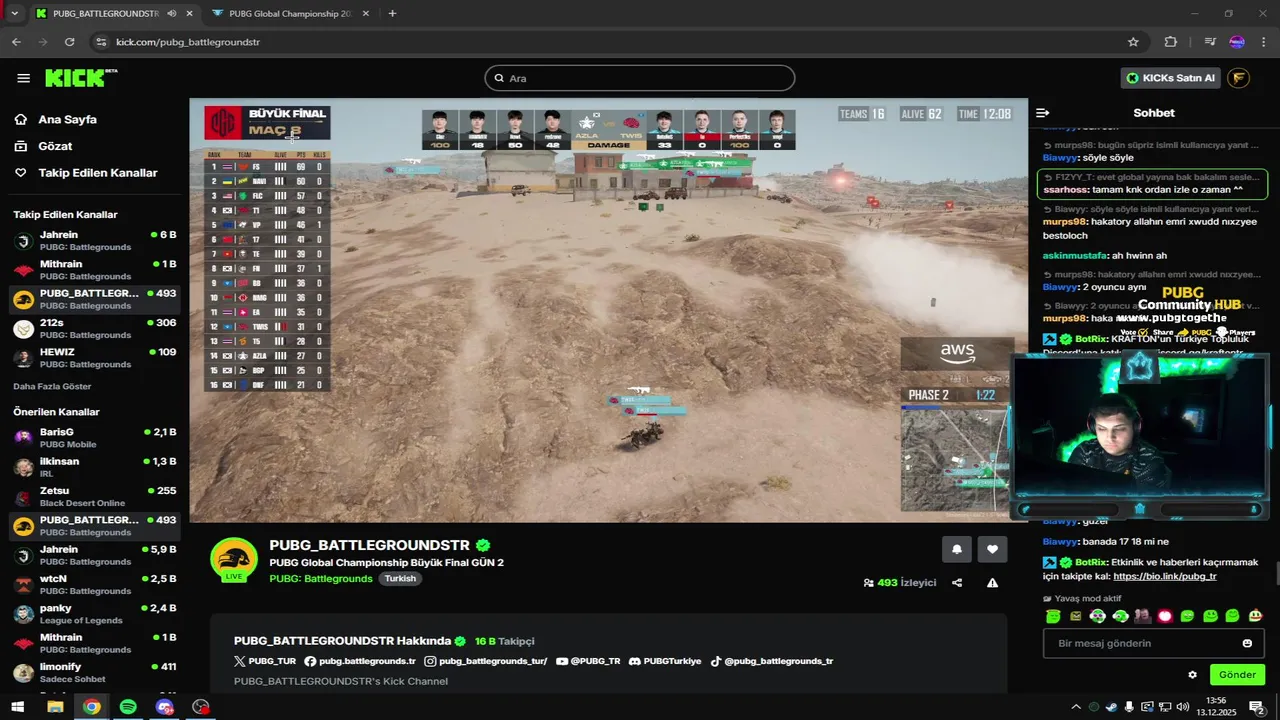Image resolution: width=1280 pixels, height=720 pixels.
Task: Share the stream with the share icon
Action: (957, 583)
